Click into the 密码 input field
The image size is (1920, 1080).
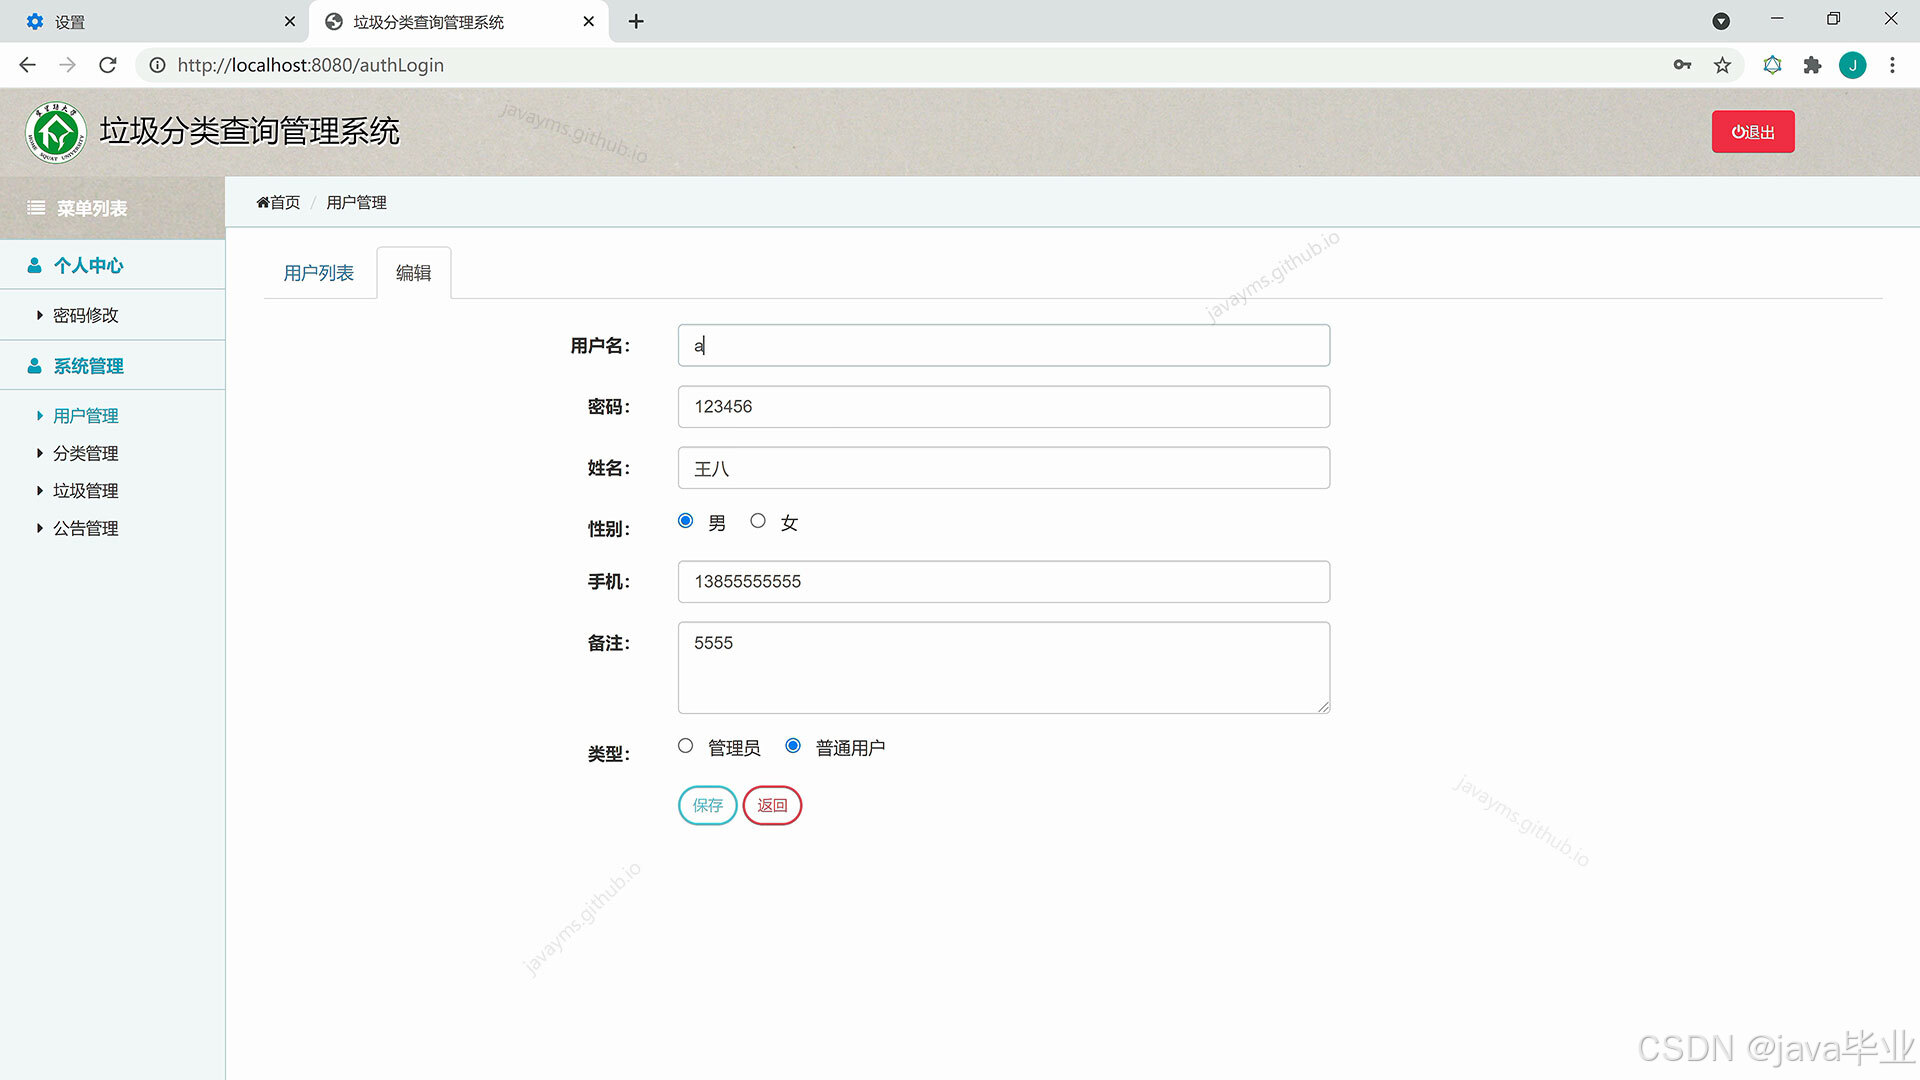[1004, 406]
